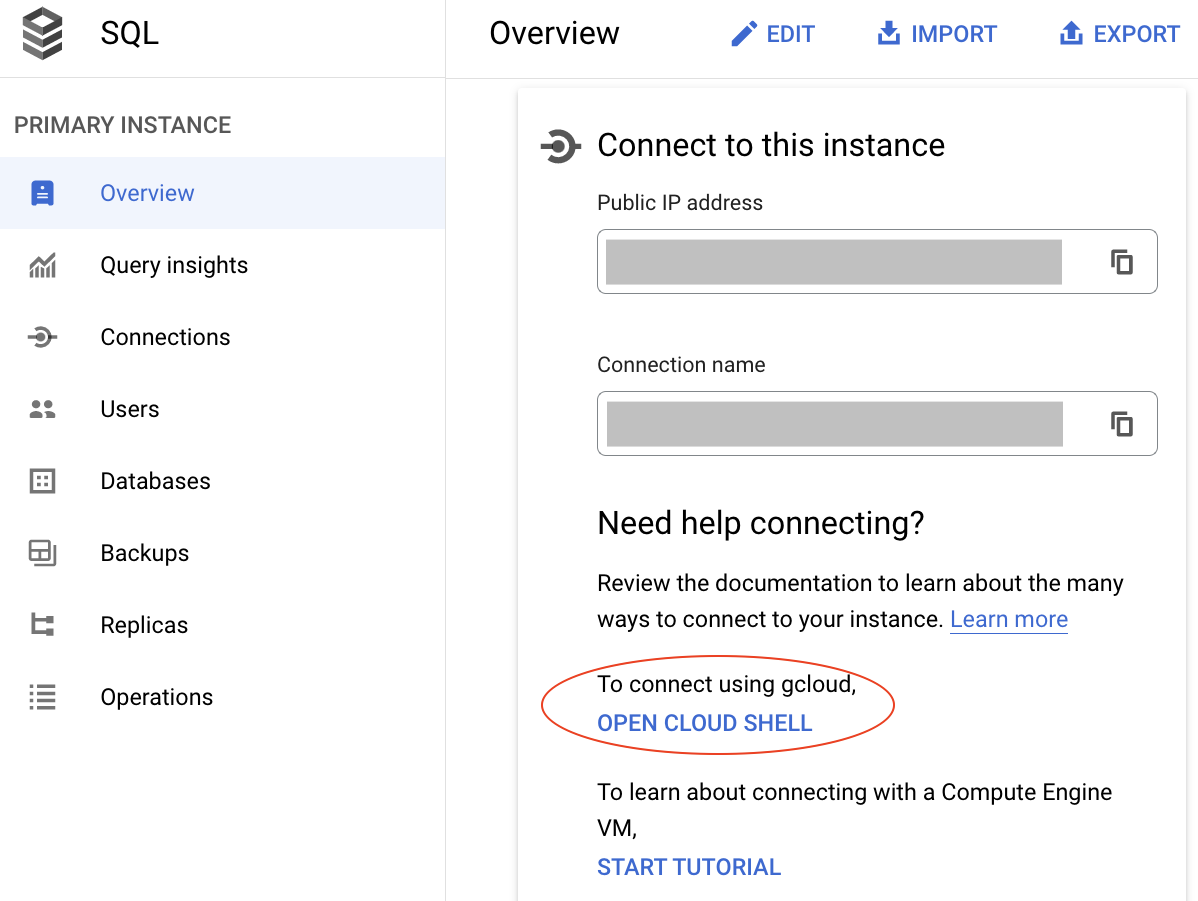1198x901 pixels.
Task: Click the Connections sidebar icon
Action: 42,338
